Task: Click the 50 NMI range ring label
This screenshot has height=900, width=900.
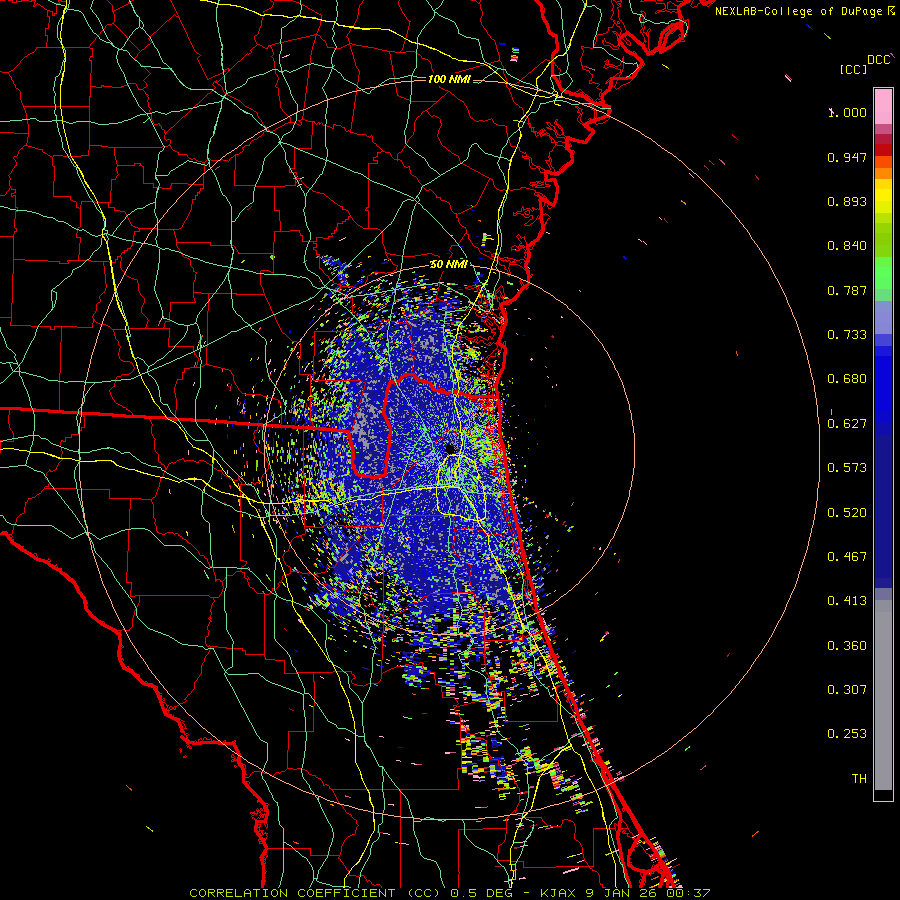Action: coord(448,265)
